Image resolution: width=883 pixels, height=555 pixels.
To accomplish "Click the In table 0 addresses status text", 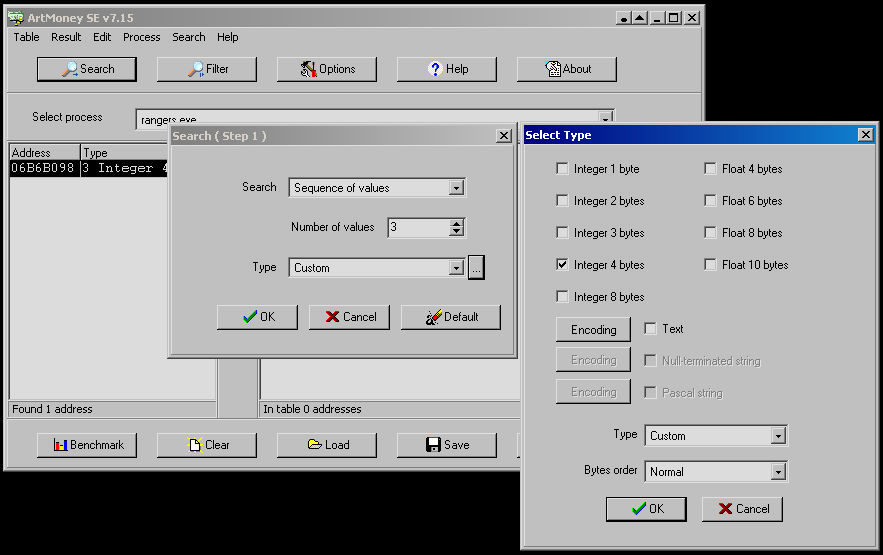I will coord(312,409).
